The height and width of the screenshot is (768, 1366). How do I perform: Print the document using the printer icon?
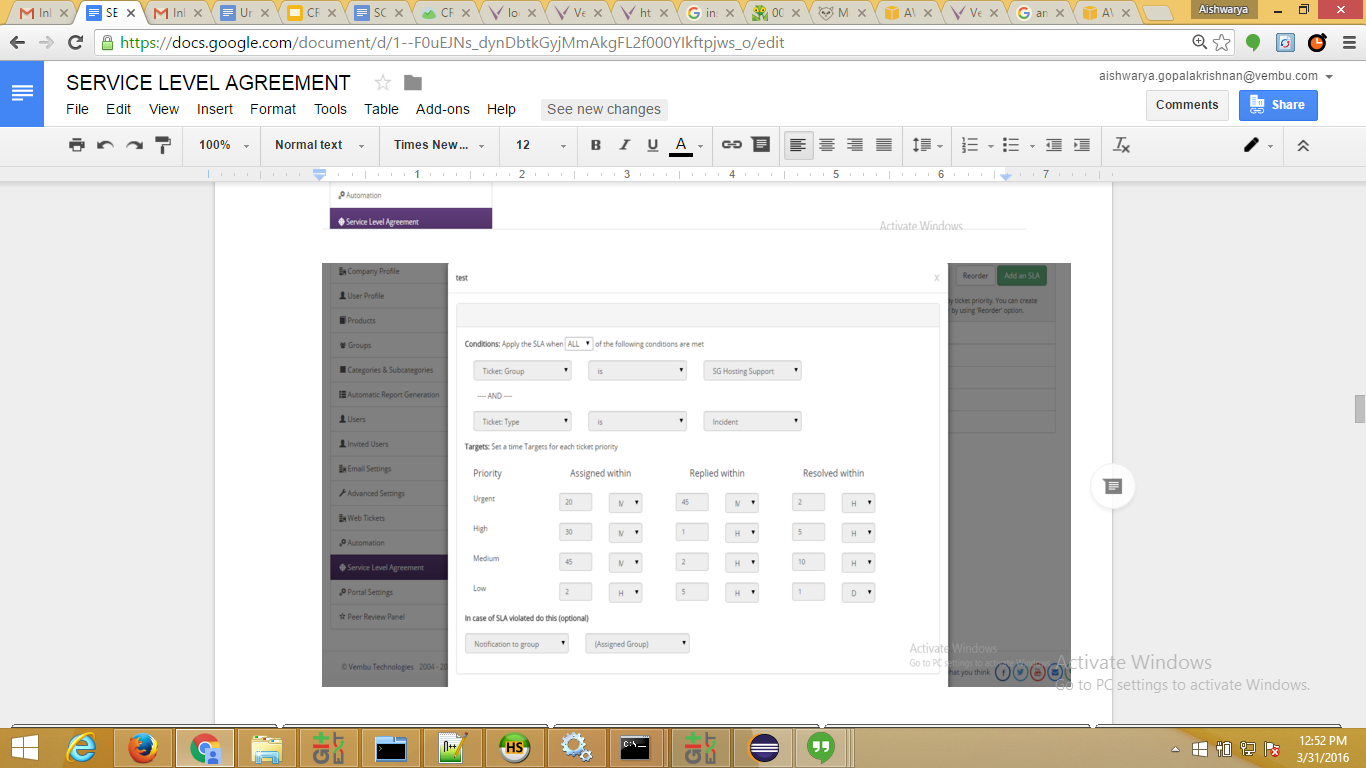pyautogui.click(x=77, y=145)
